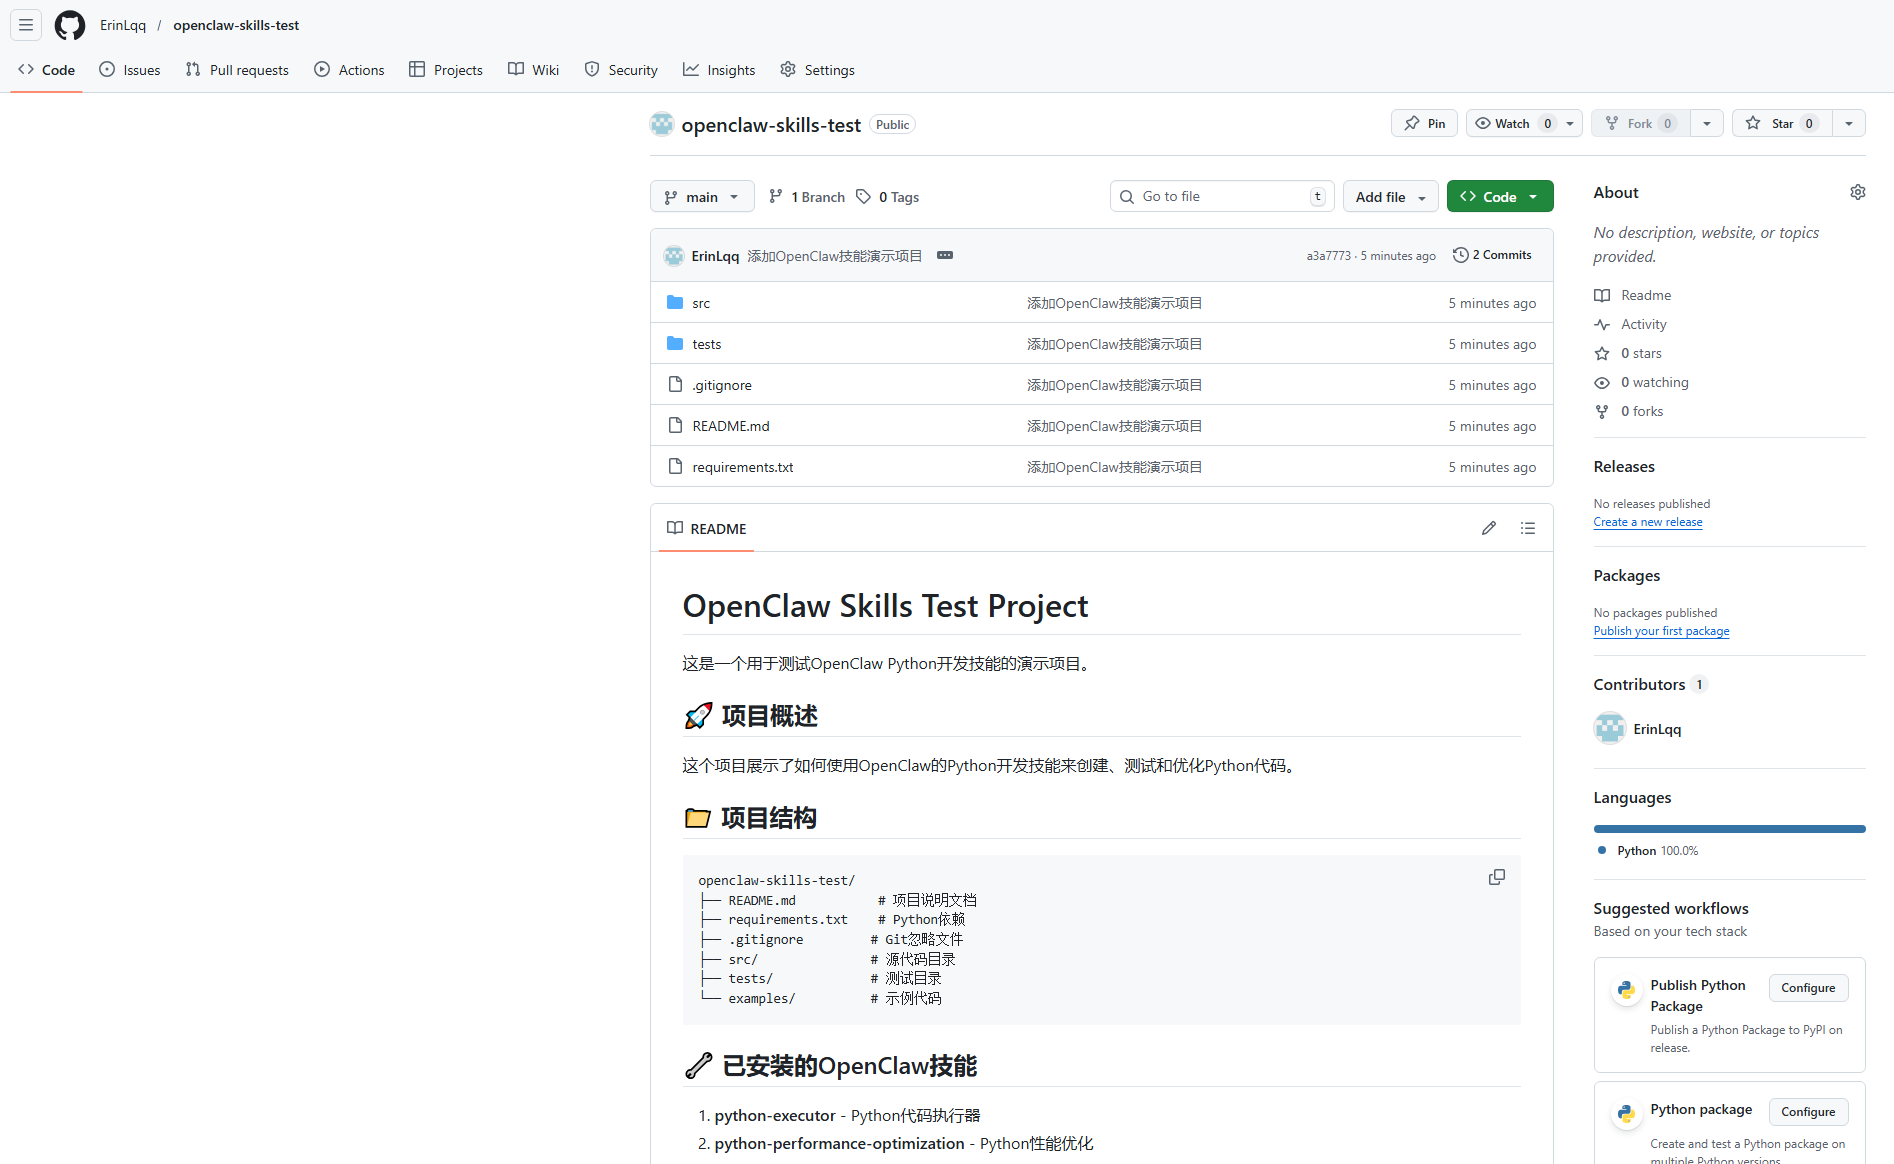
Task: Copy the project structure code block
Action: [x=1497, y=877]
